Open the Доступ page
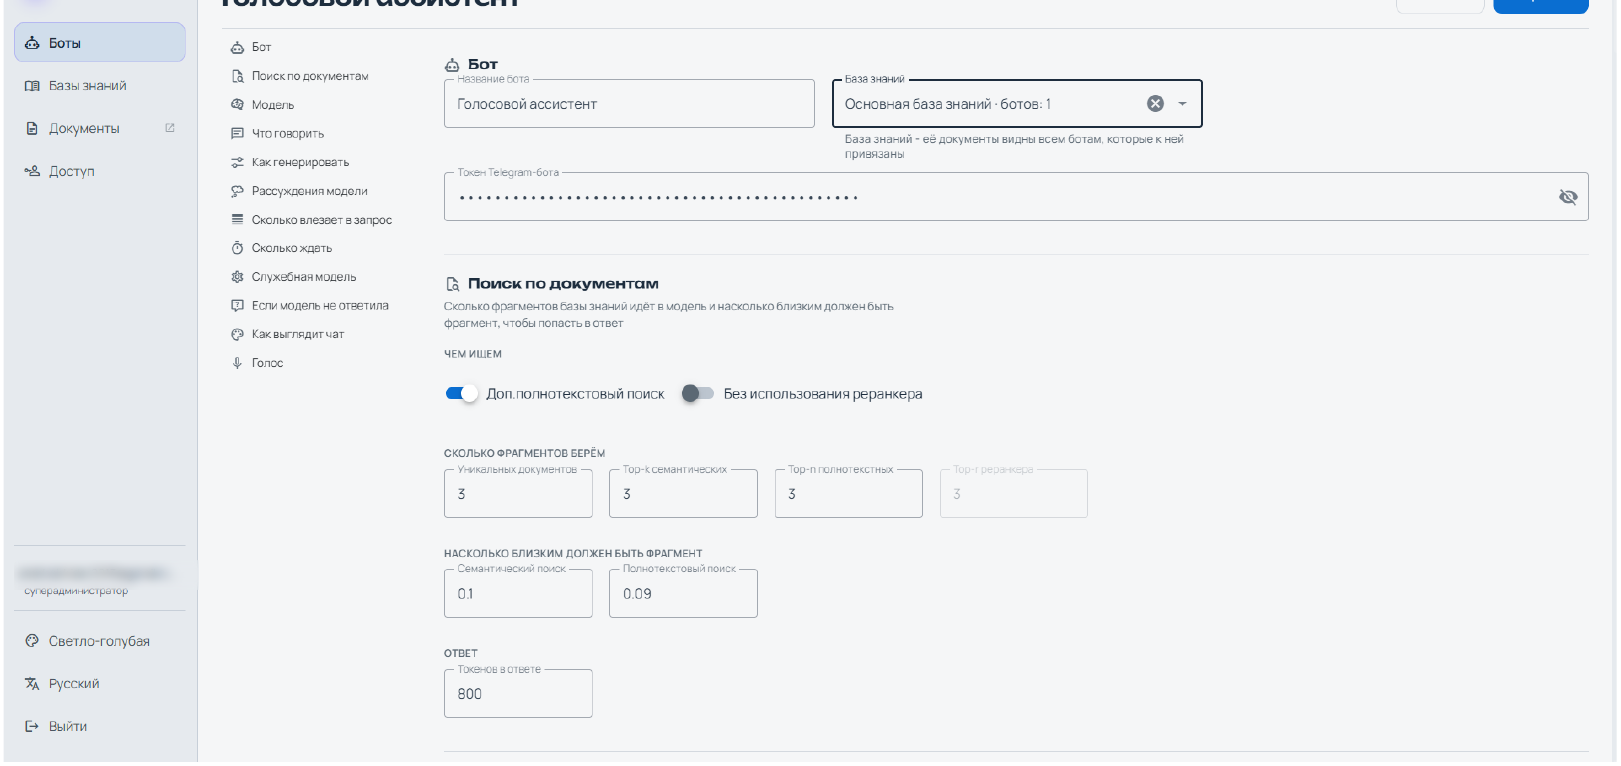 coord(100,171)
